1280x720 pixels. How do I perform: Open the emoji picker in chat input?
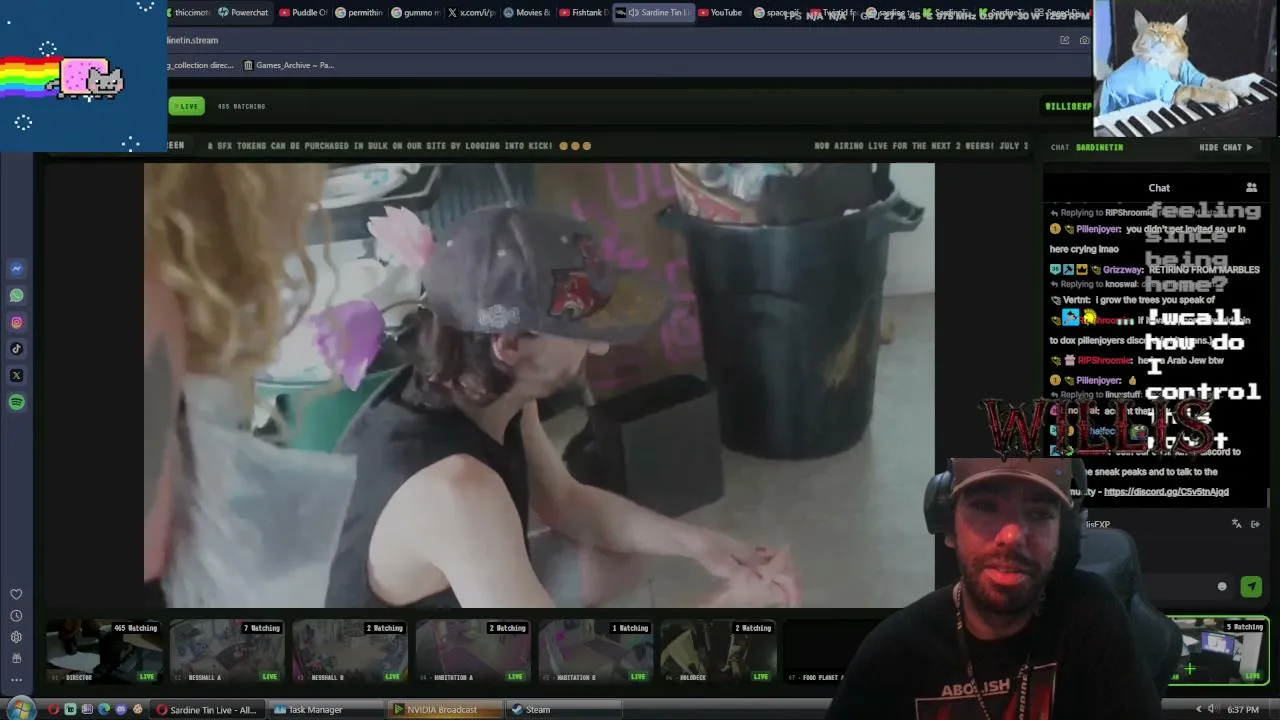point(1222,587)
